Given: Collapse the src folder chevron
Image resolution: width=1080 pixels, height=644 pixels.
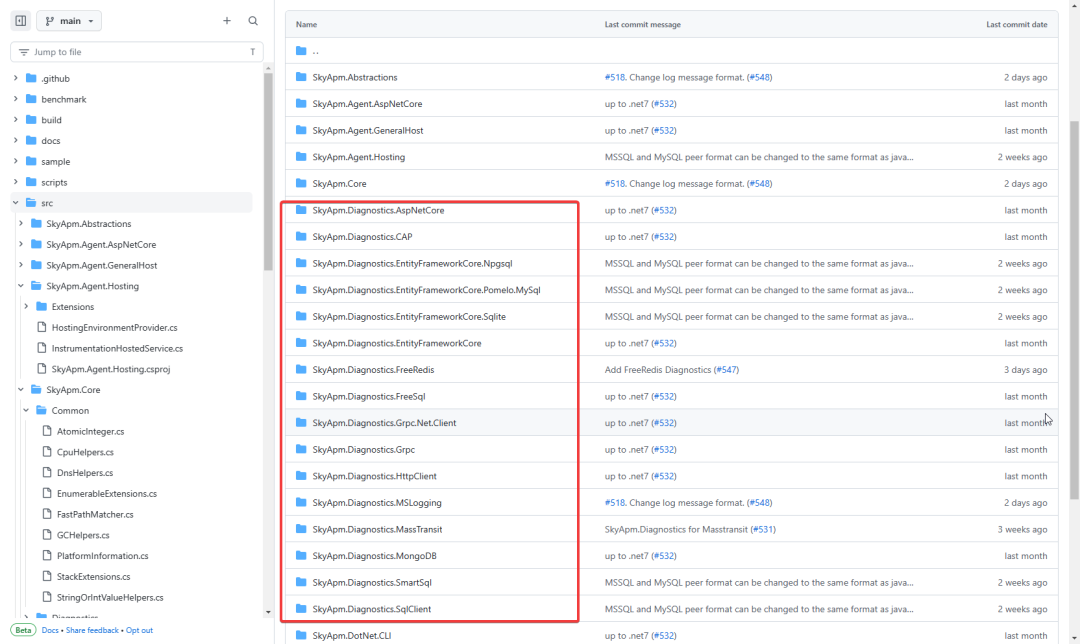Looking at the screenshot, I should pyautogui.click(x=16, y=202).
